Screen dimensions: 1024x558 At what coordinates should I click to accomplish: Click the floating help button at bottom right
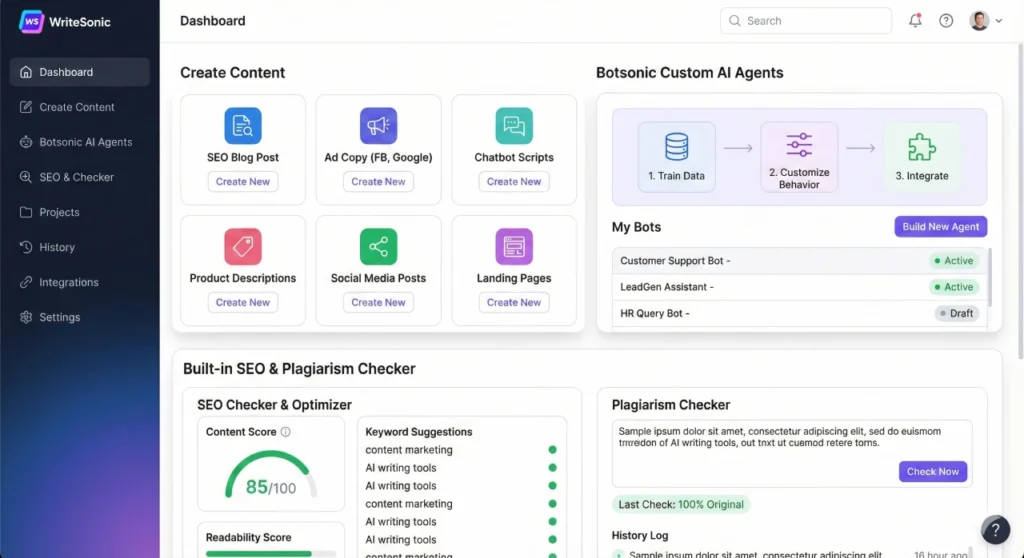pyautogui.click(x=995, y=530)
